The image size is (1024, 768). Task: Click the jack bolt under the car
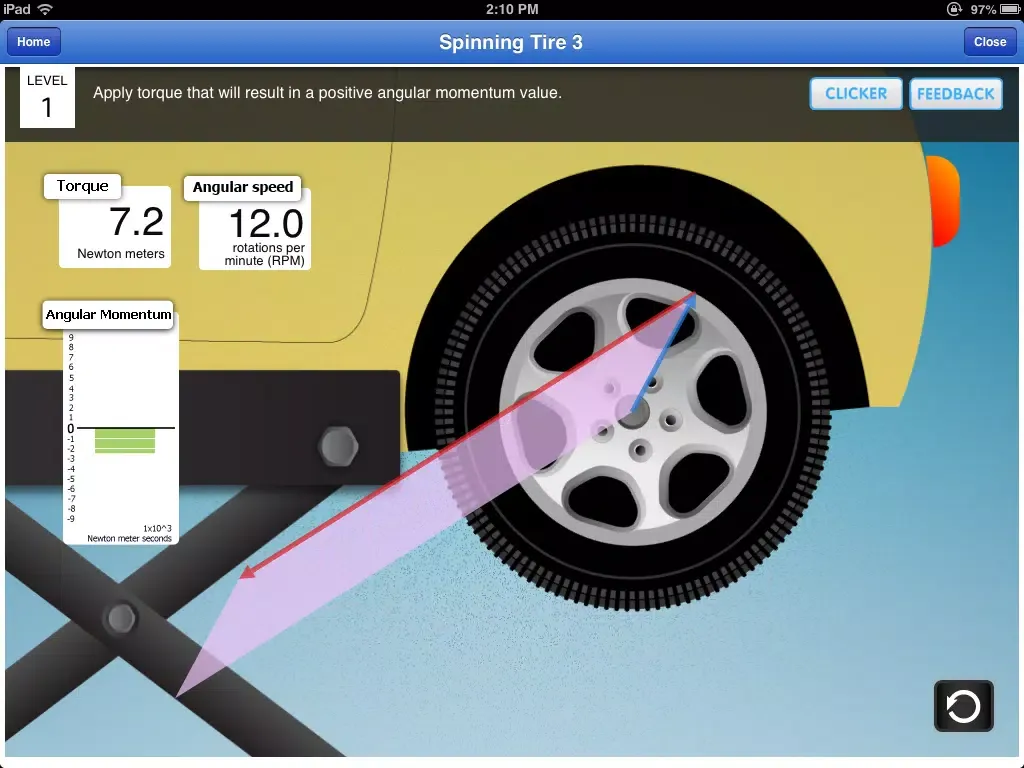338,447
